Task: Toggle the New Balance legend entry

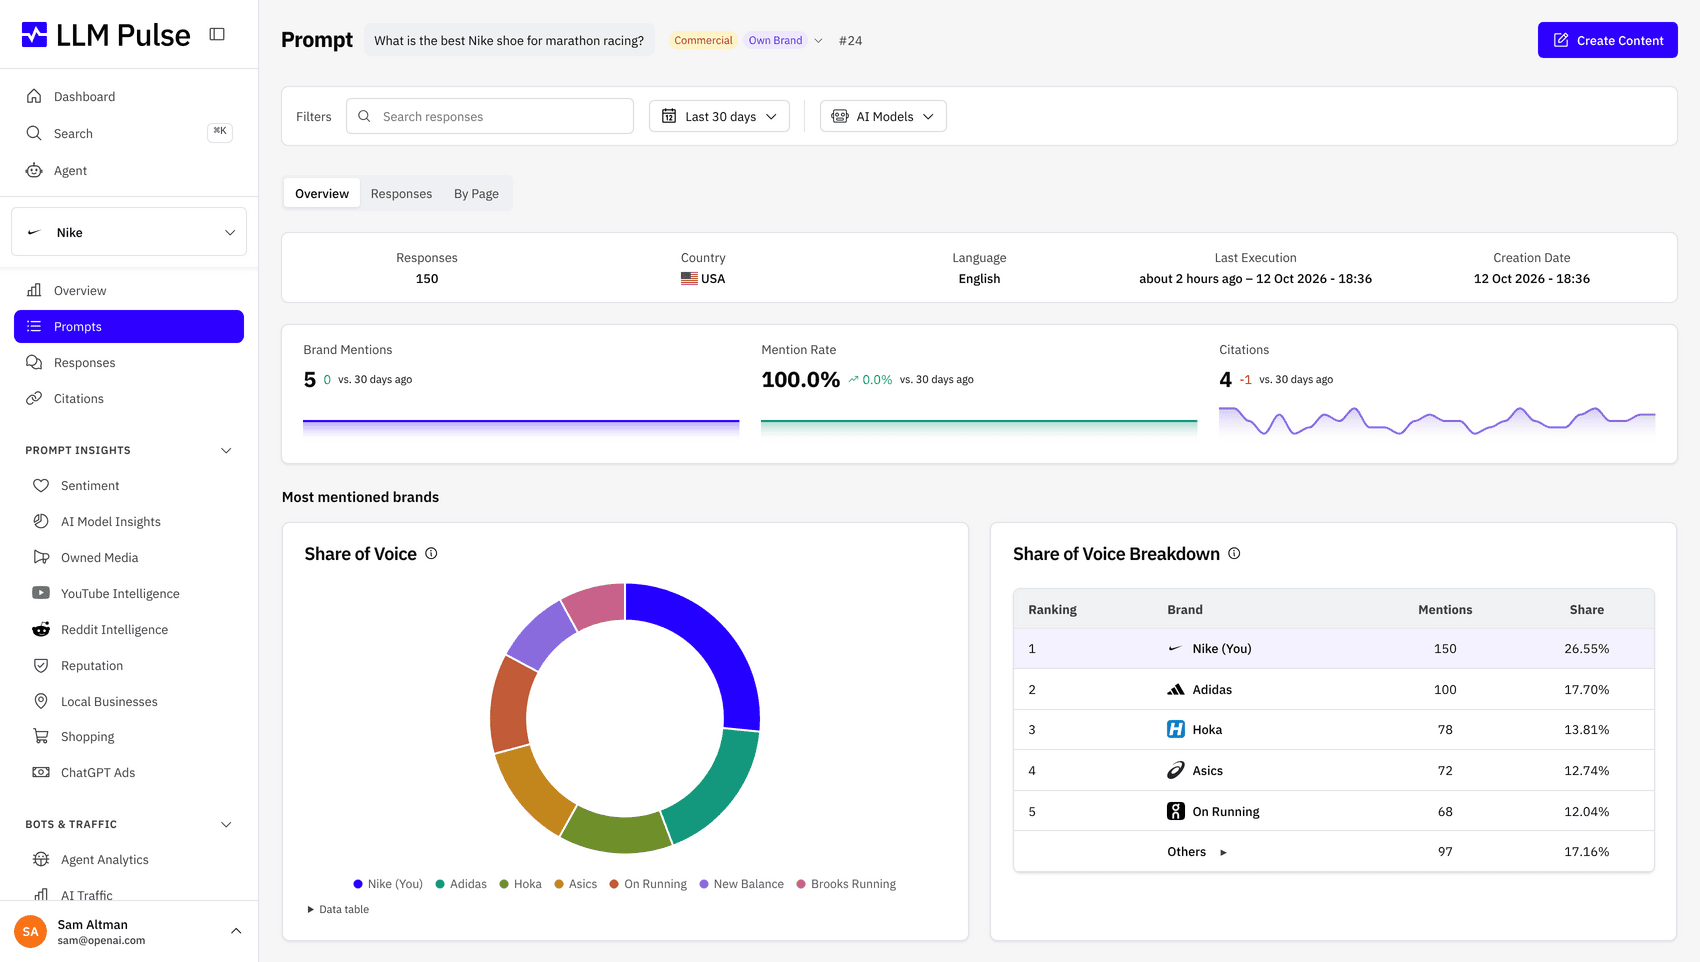Action: coord(742,884)
